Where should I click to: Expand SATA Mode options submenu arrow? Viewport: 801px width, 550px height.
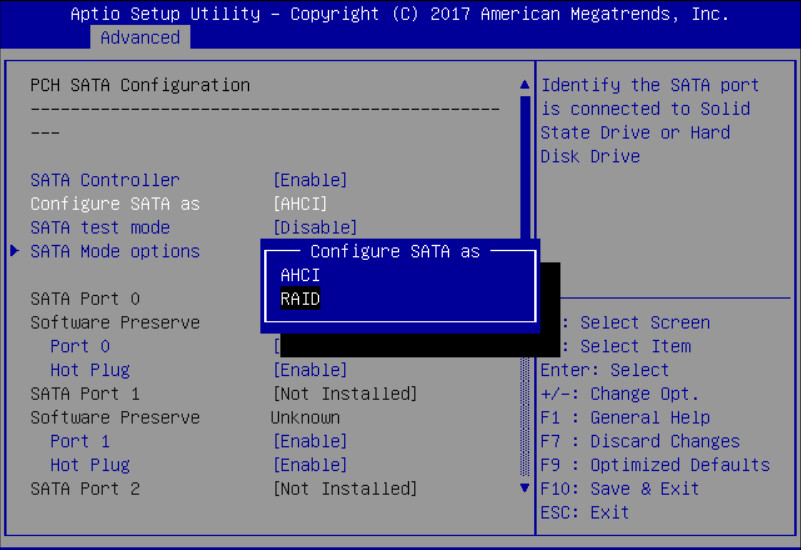14,251
